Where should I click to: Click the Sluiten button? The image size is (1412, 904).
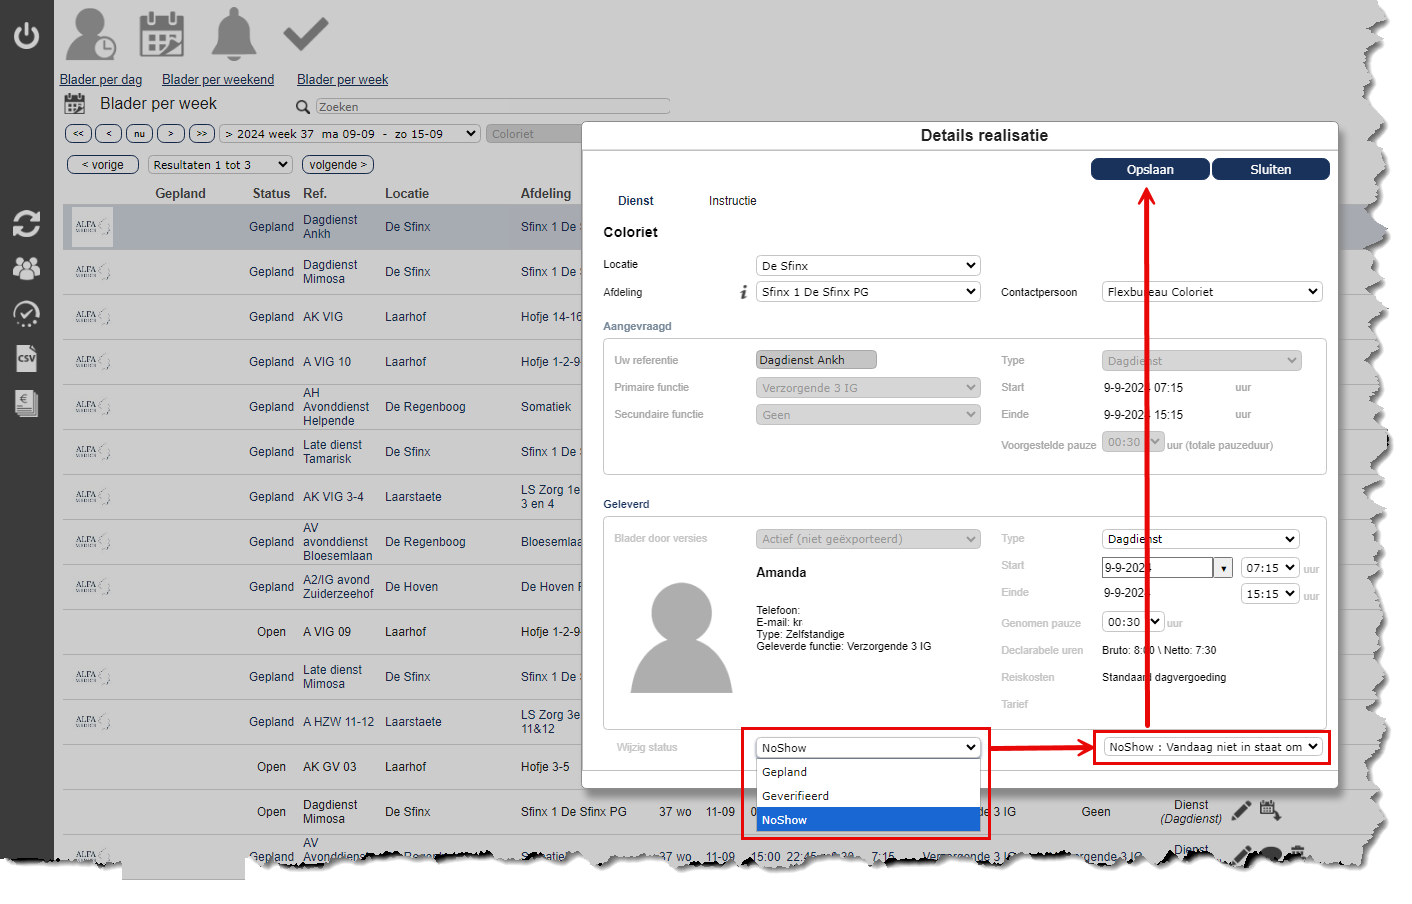[1271, 169]
